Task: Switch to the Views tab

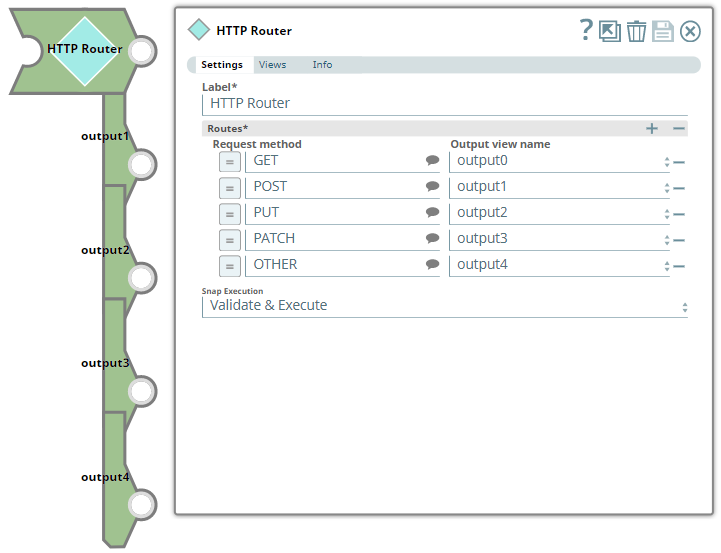Action: point(272,65)
